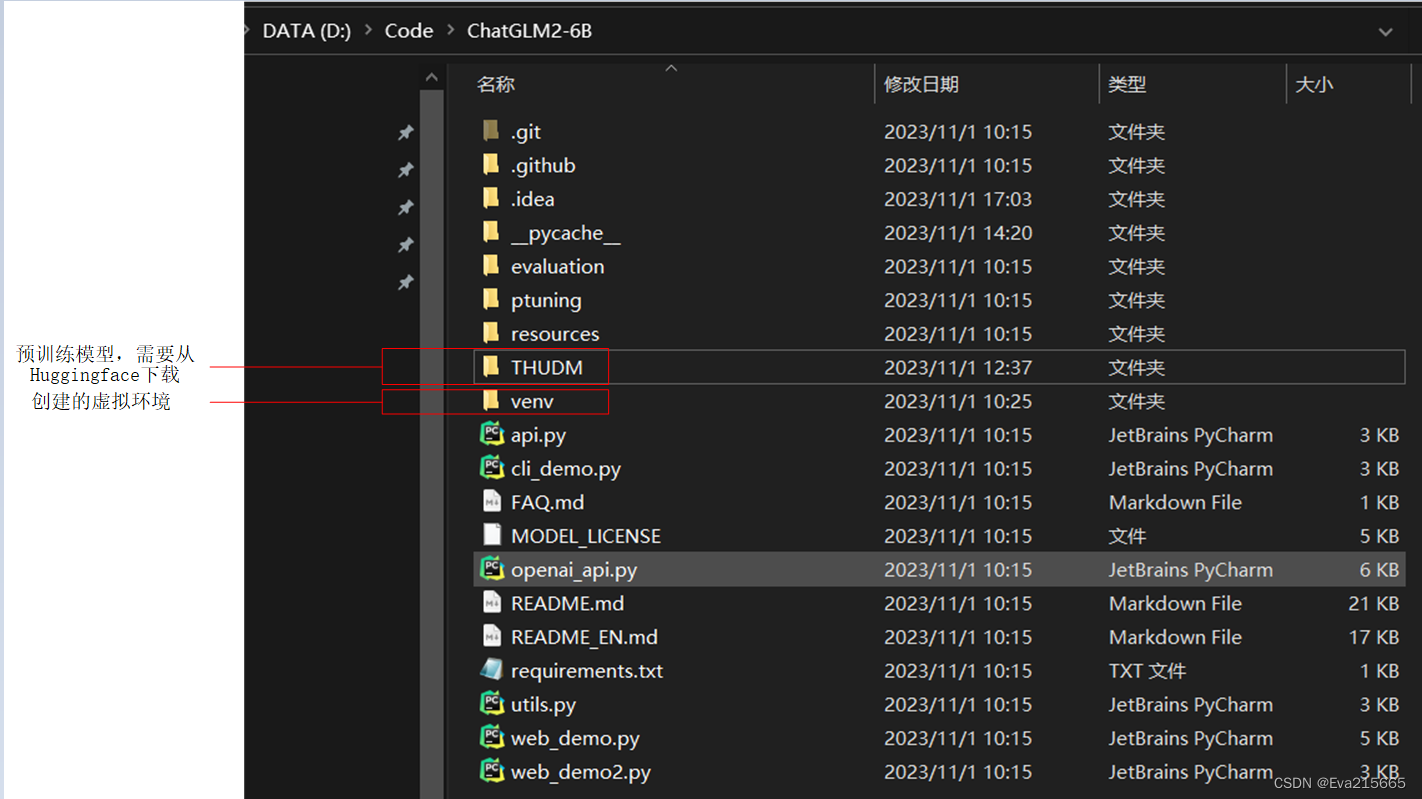The image size is (1422, 799).
Task: Click the venv folder name
Action: [532, 401]
